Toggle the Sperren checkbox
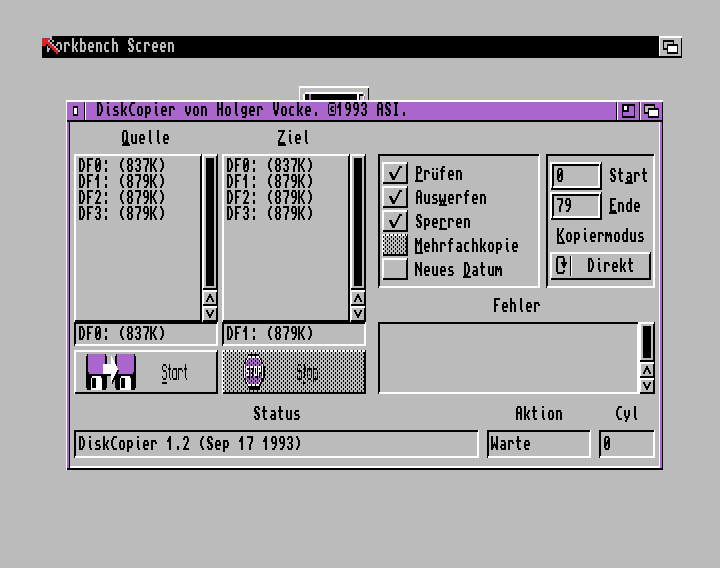Viewport: 720px width, 568px height. pyautogui.click(x=396, y=222)
